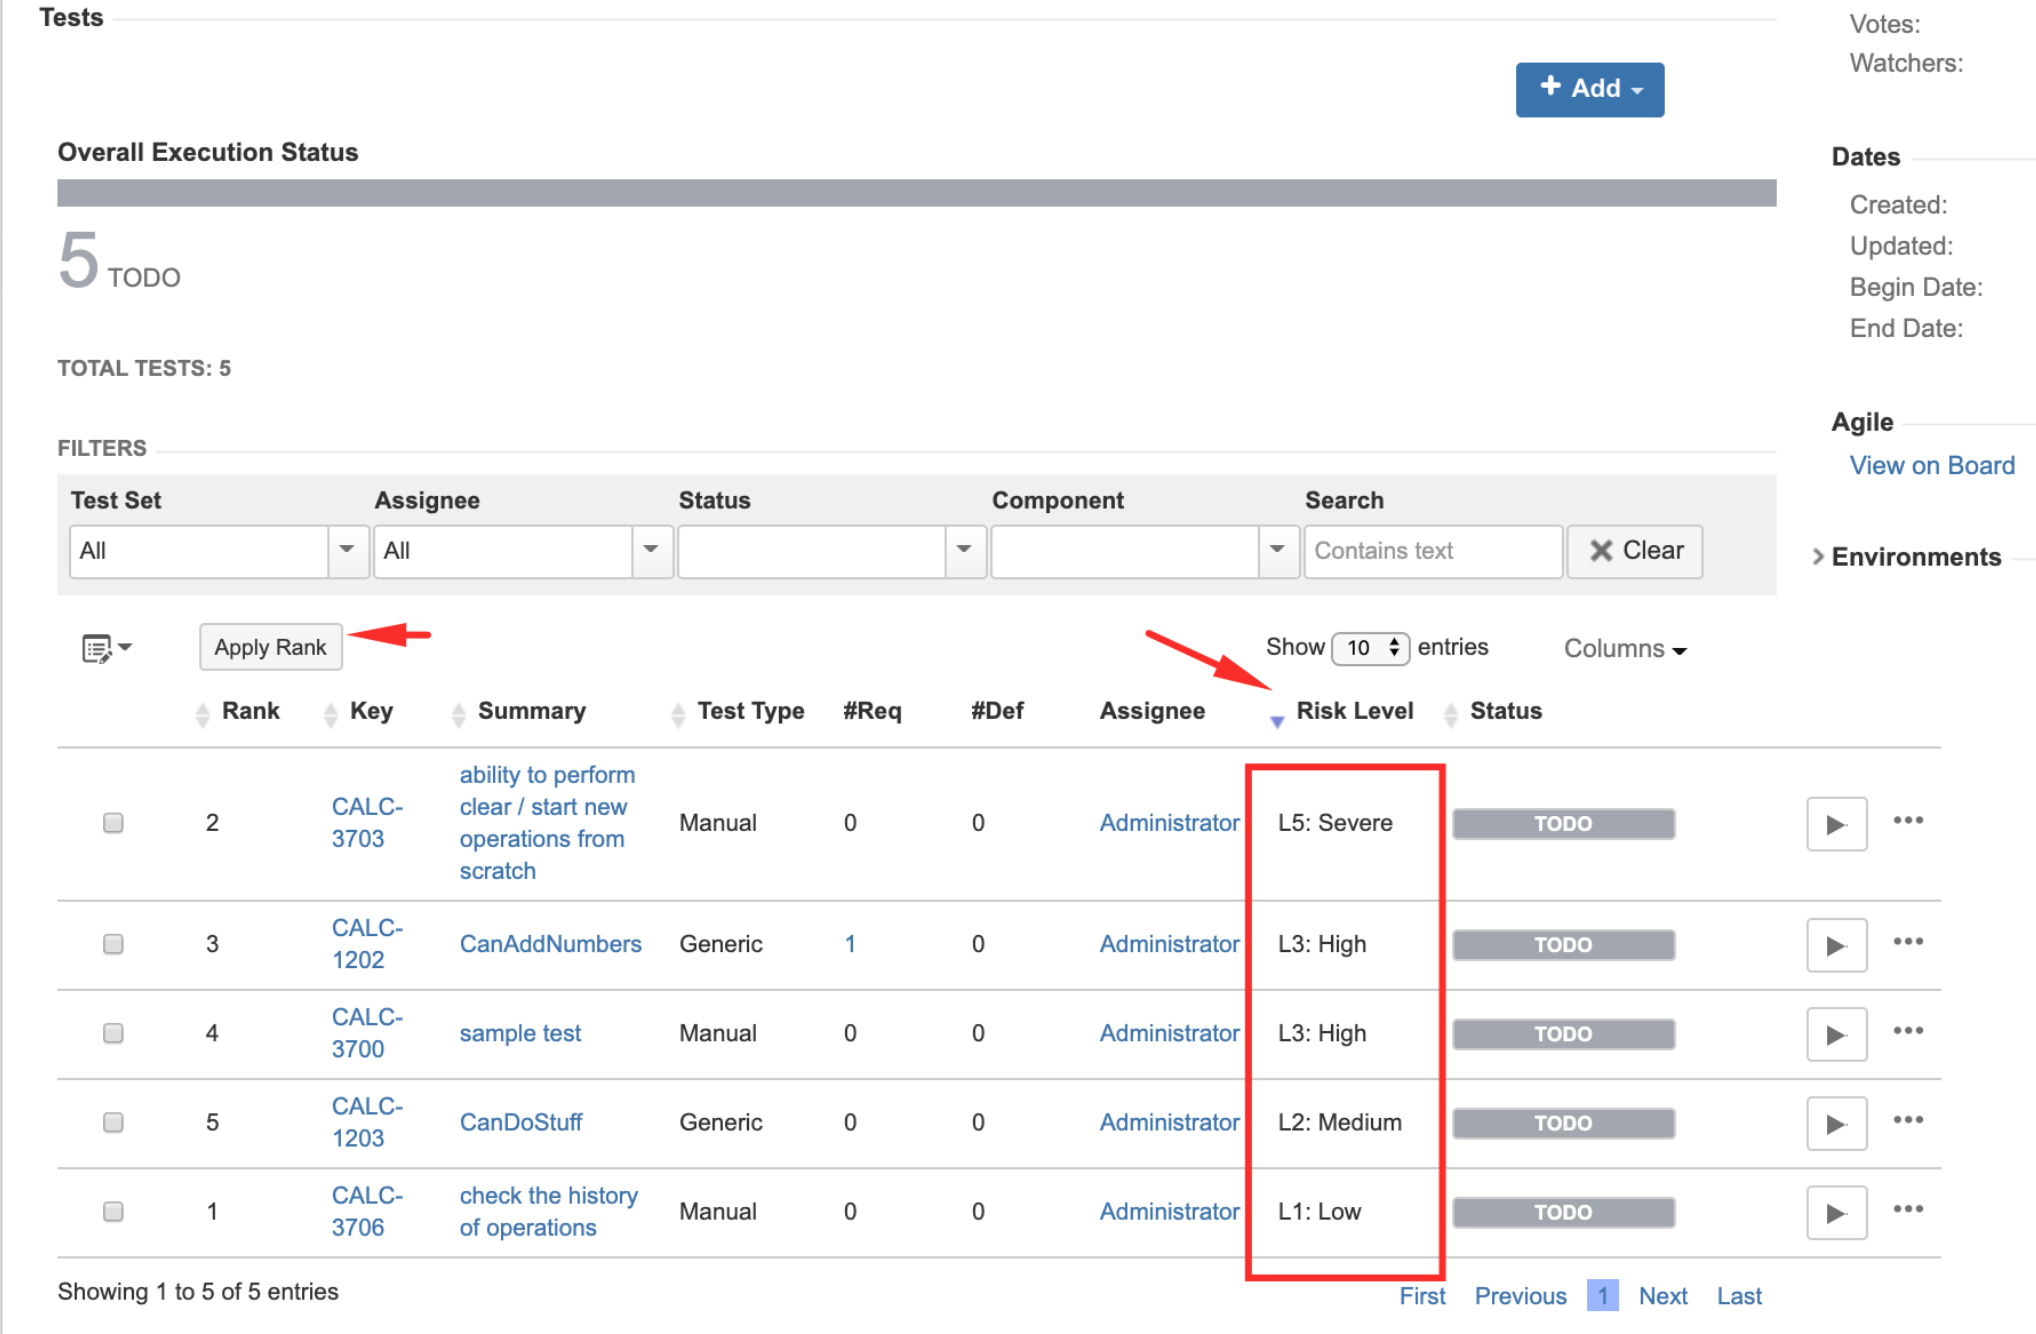
Task: Open issue CALC-3700 key link
Action: pyautogui.click(x=367, y=1032)
